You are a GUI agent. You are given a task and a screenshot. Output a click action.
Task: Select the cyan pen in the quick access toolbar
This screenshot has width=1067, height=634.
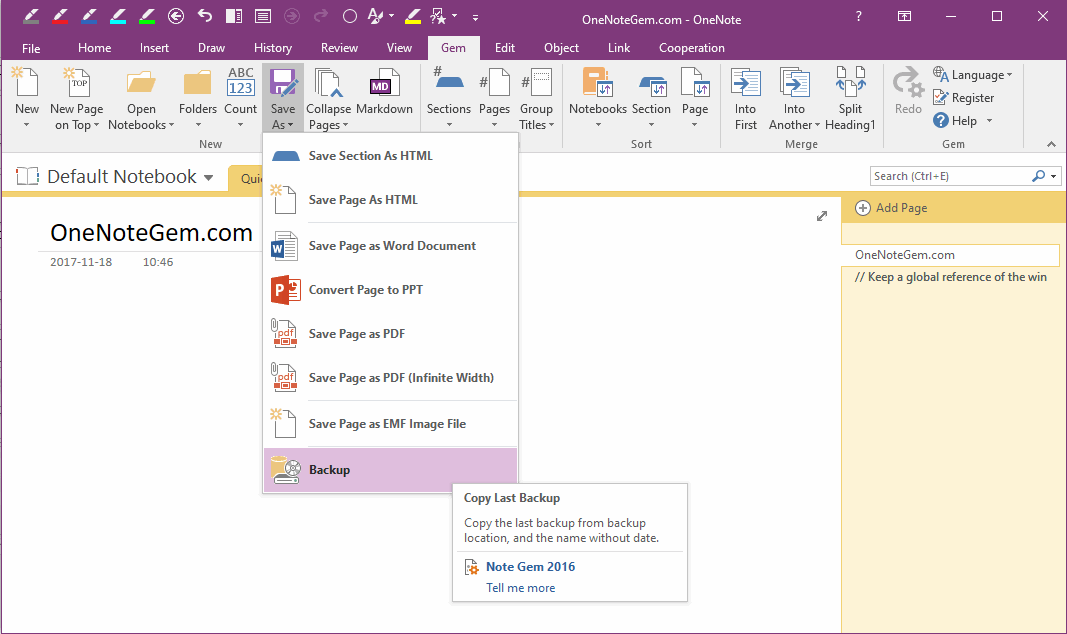coord(118,16)
